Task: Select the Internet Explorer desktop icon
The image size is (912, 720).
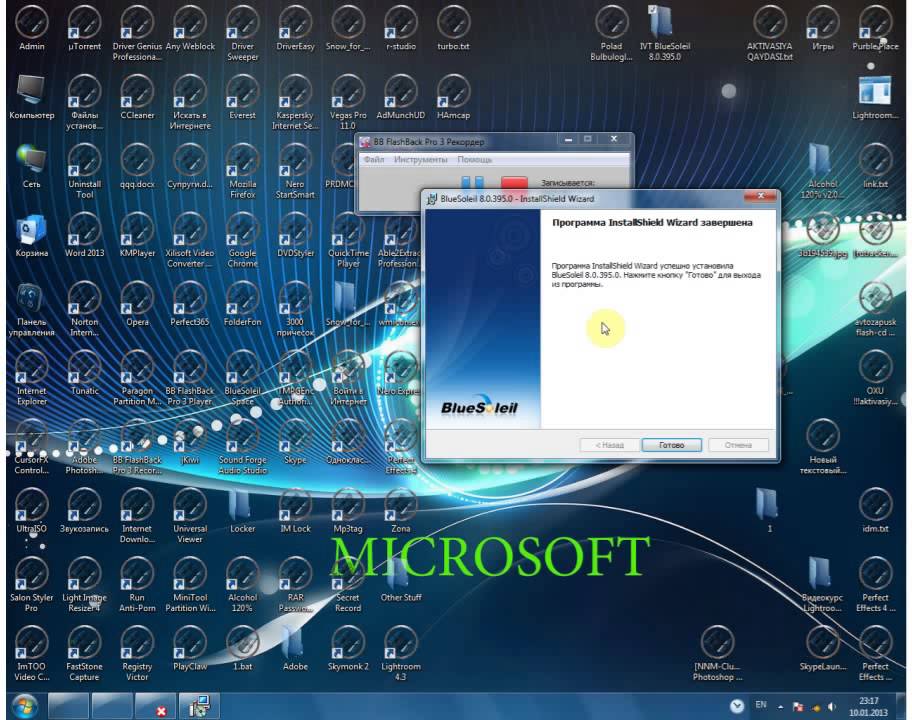Action: pos(31,378)
